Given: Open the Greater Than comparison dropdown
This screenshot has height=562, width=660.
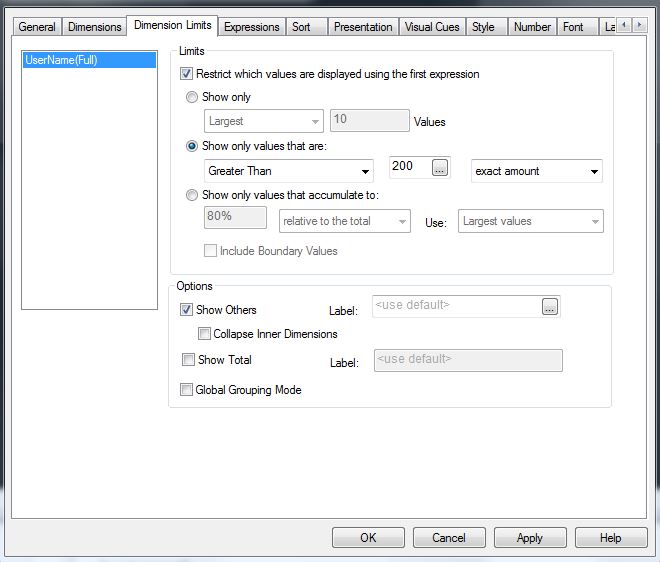Looking at the screenshot, I should coord(288,171).
